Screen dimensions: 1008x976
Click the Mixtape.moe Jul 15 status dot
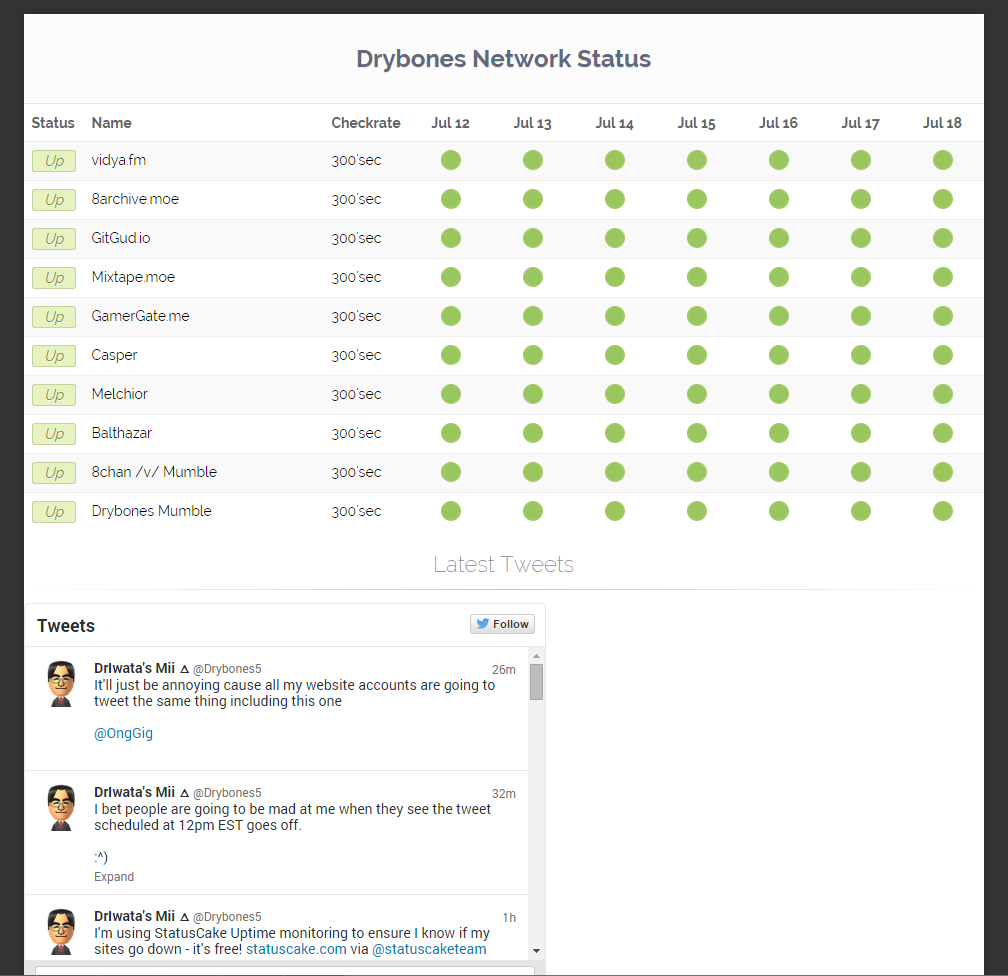point(697,277)
